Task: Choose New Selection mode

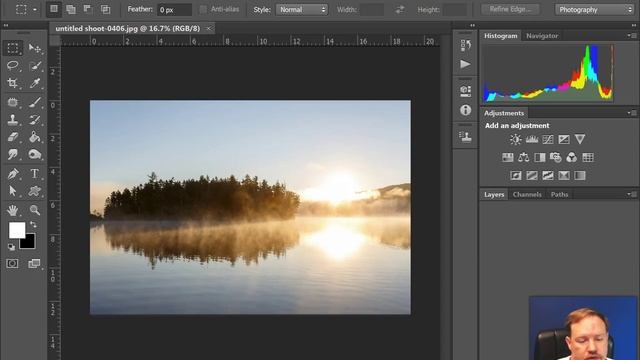Action: tap(53, 9)
